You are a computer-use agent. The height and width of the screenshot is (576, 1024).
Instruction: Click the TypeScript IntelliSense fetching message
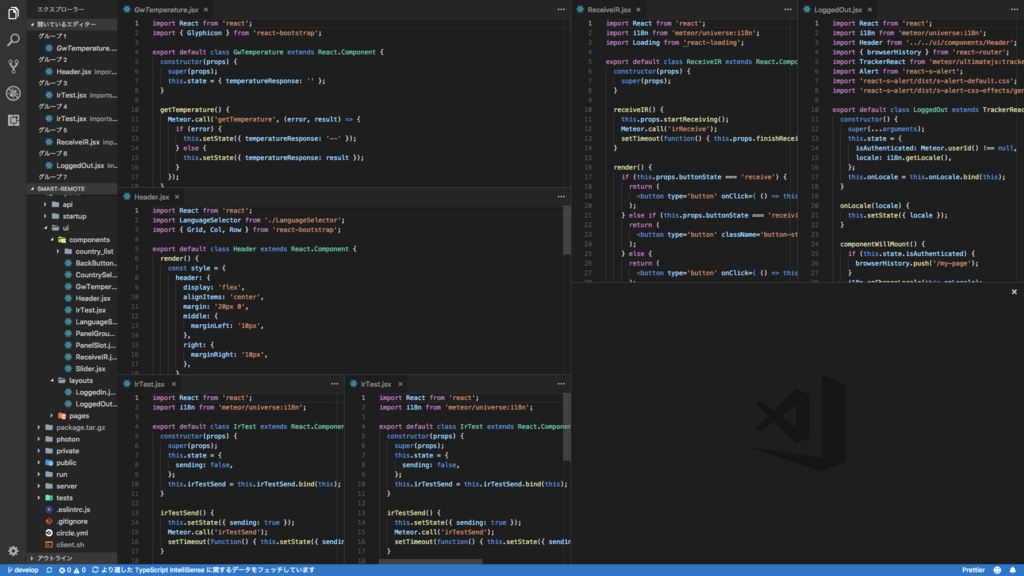click(x=203, y=570)
